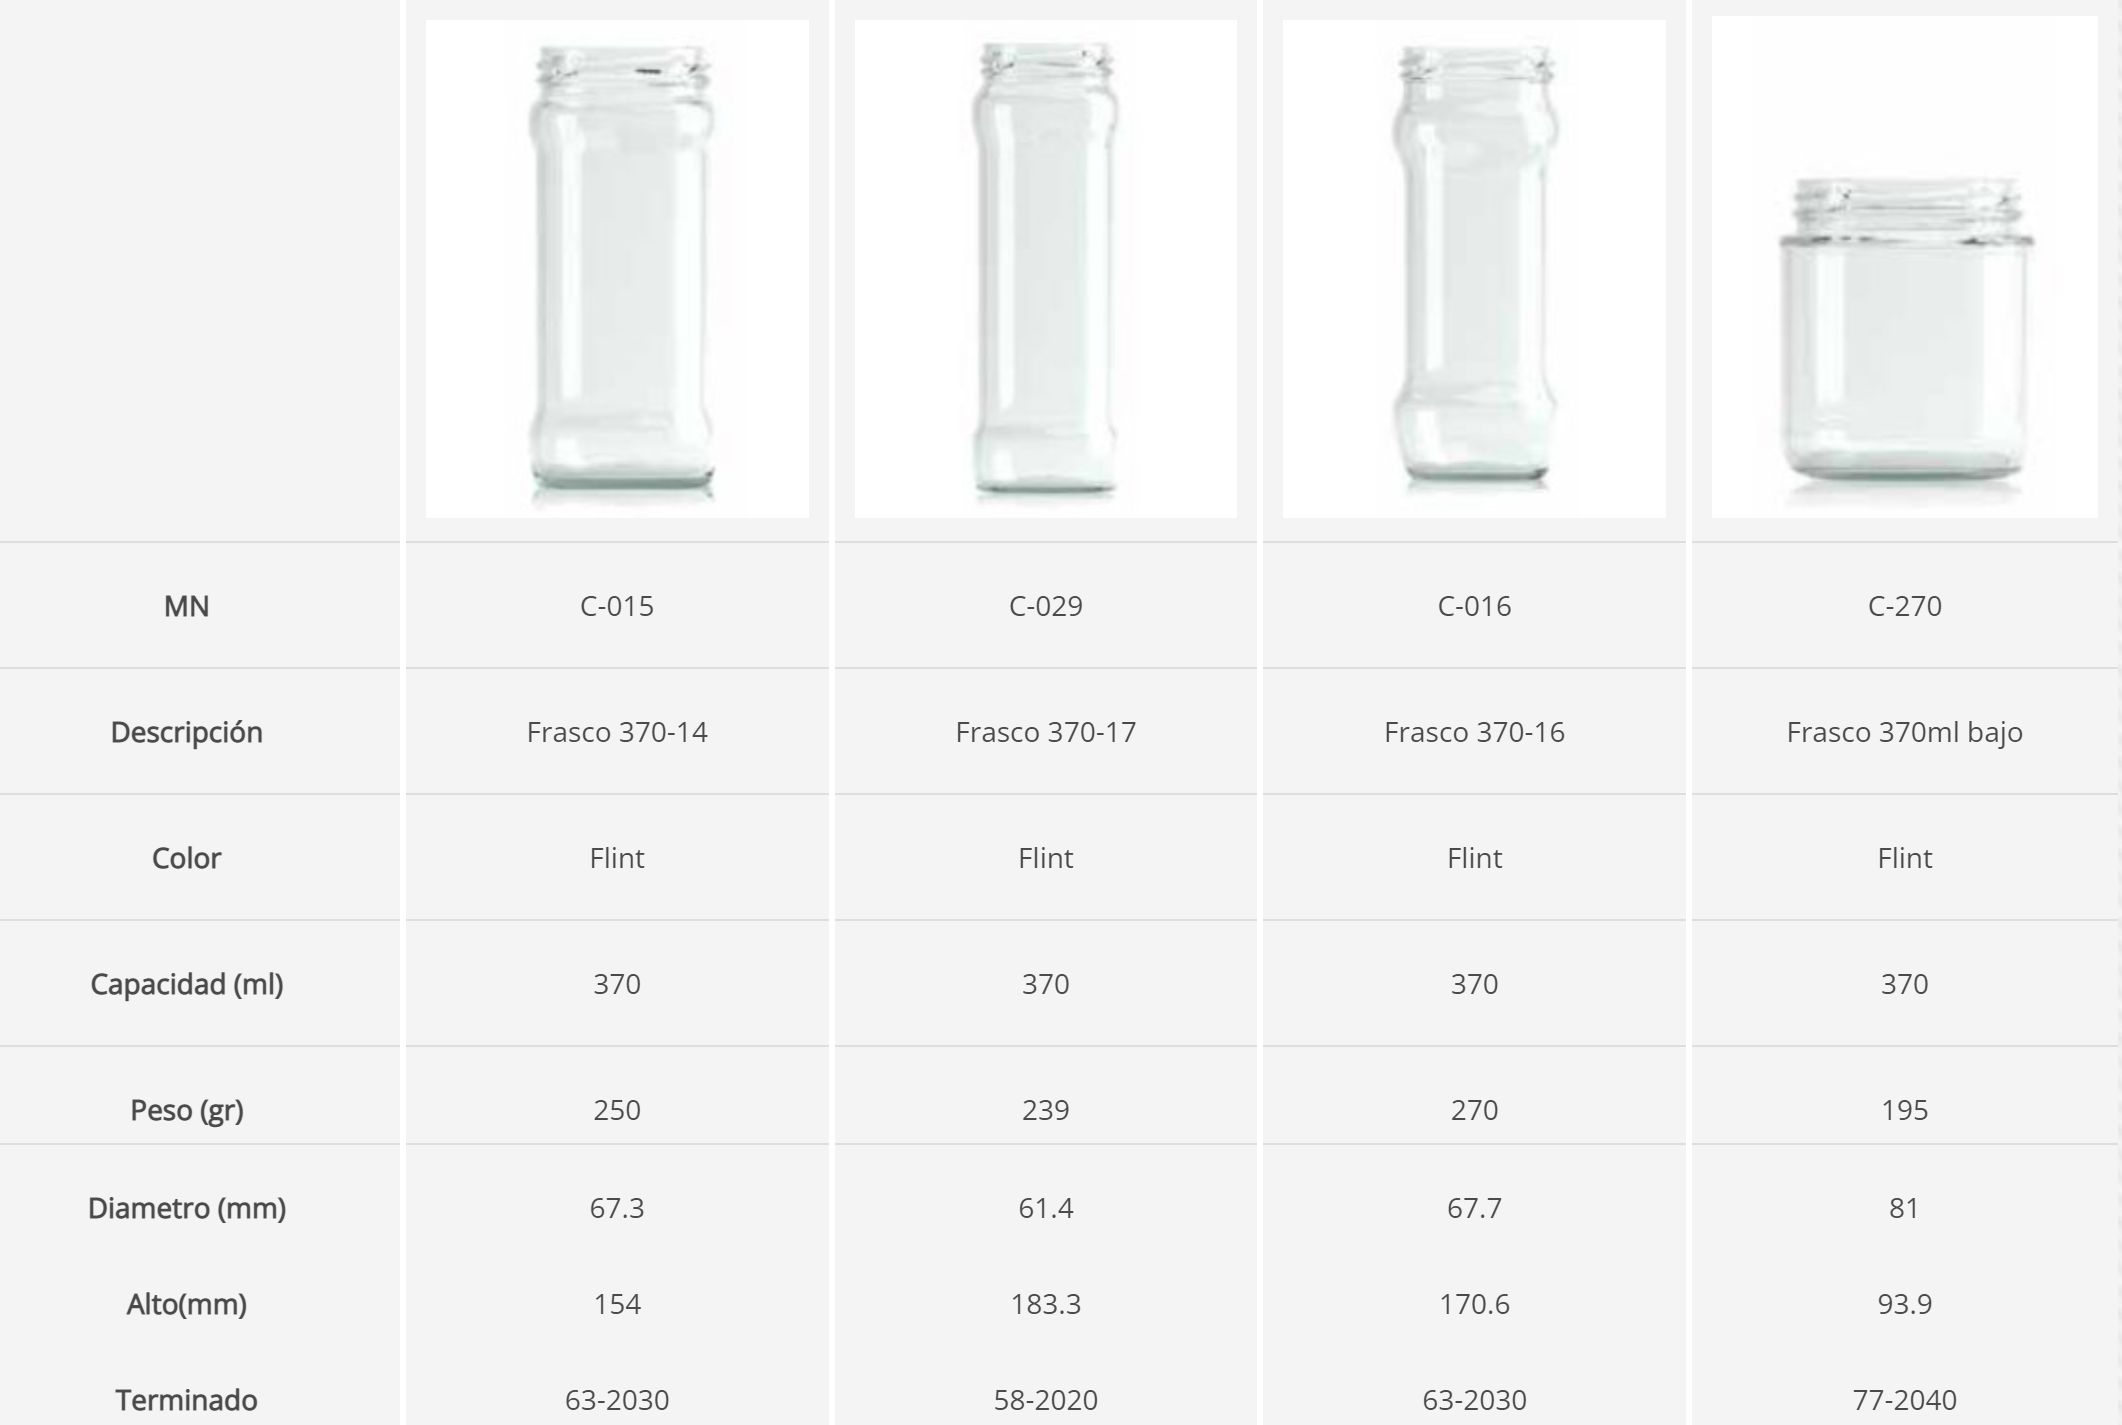Screen dimensions: 2122x1425
Task: Click the Frasco 370-16 description
Action: pos(1474,732)
